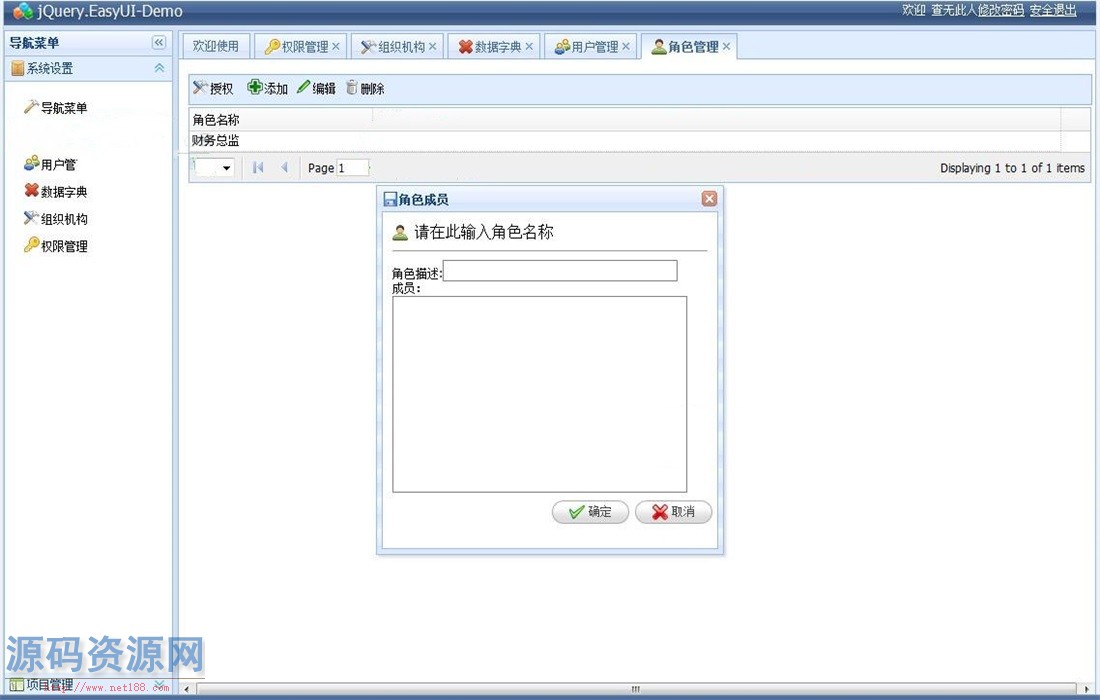
Task: Click the 授权 (authorize) toolbar icon
Action: [x=200, y=89]
